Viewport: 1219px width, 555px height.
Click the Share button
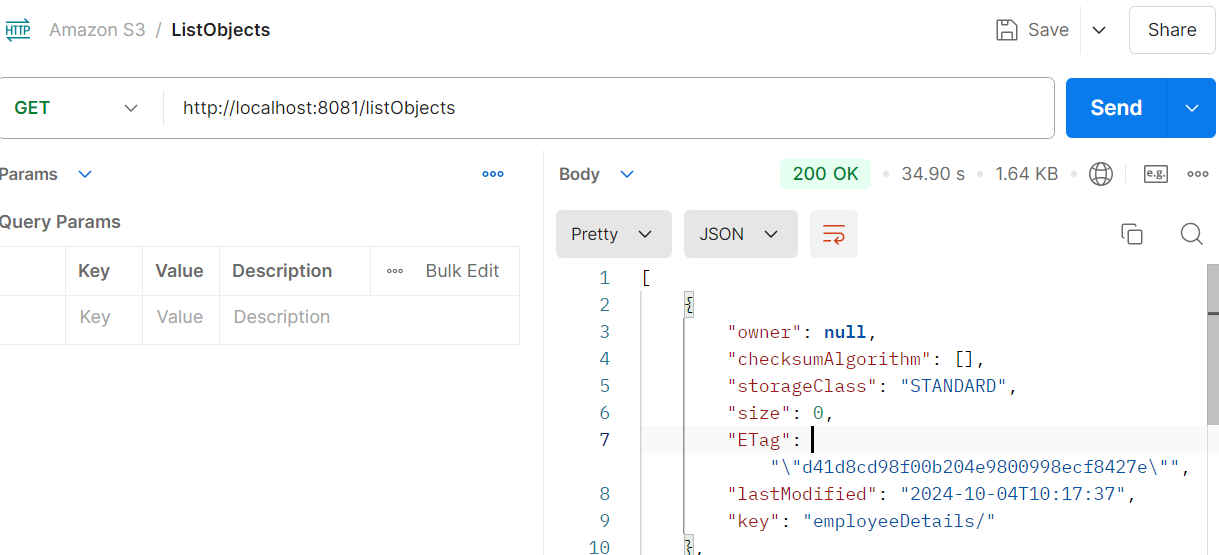1171,30
